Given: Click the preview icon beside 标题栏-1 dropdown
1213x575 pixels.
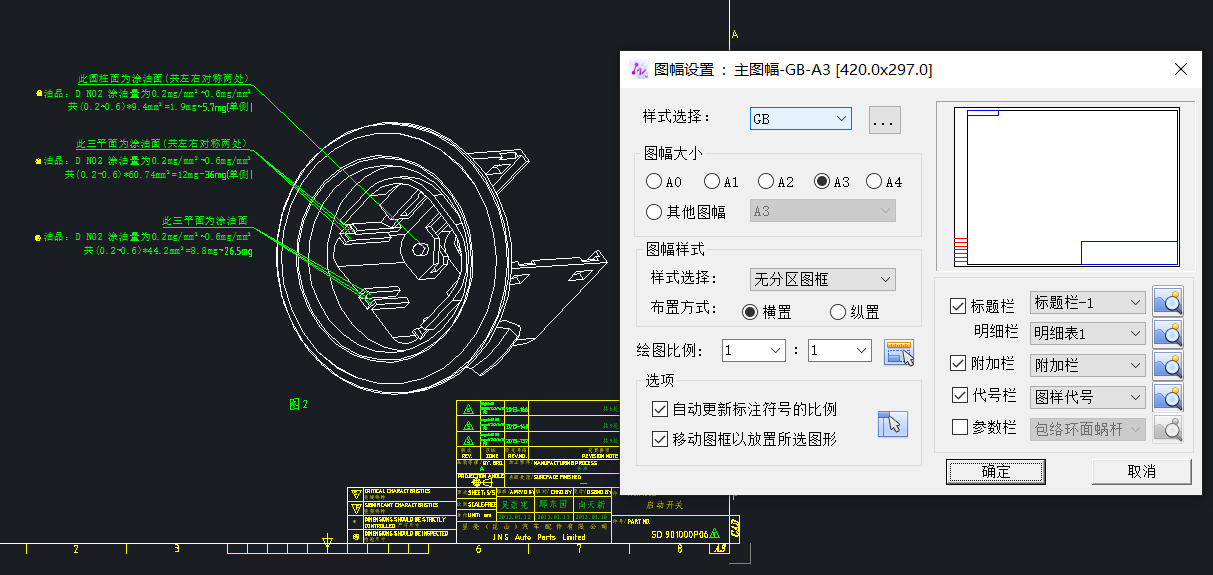Looking at the screenshot, I should (1168, 302).
